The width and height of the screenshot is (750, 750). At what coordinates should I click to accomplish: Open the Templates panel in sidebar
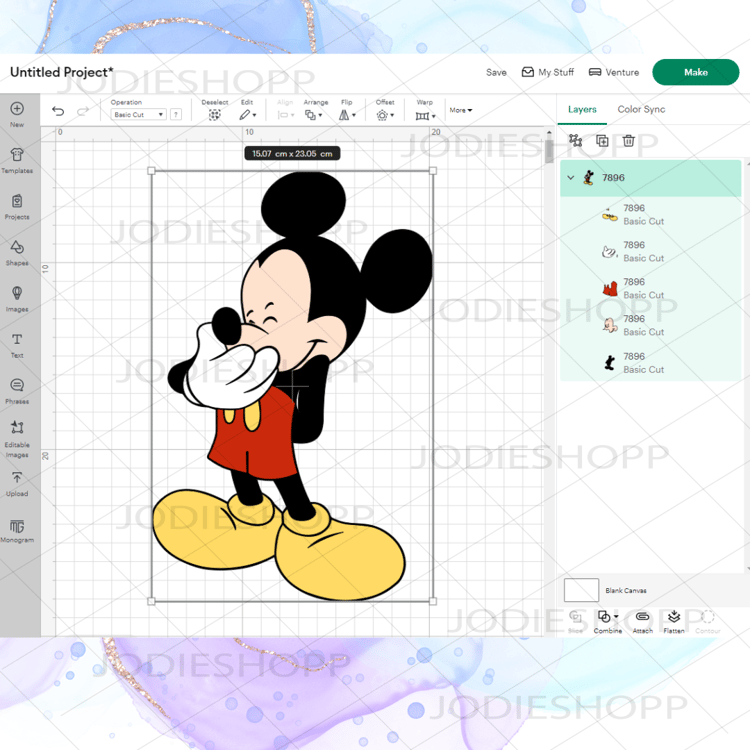(x=17, y=161)
